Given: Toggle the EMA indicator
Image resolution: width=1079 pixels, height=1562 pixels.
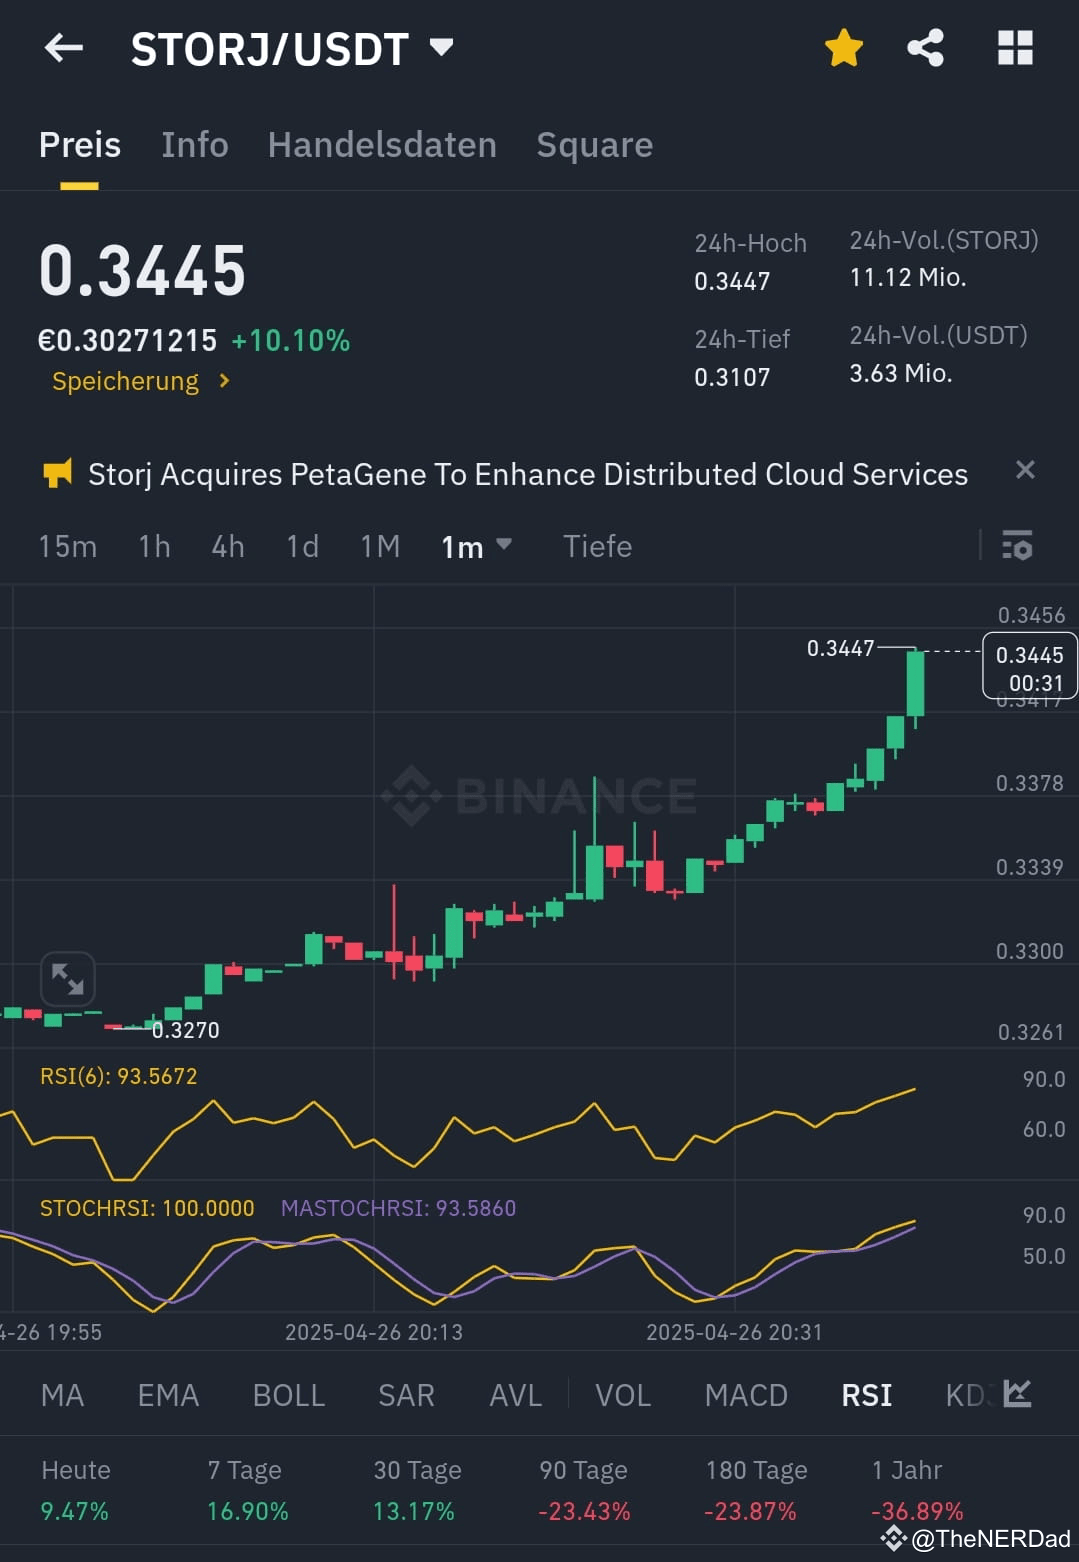Looking at the screenshot, I should tap(168, 1395).
